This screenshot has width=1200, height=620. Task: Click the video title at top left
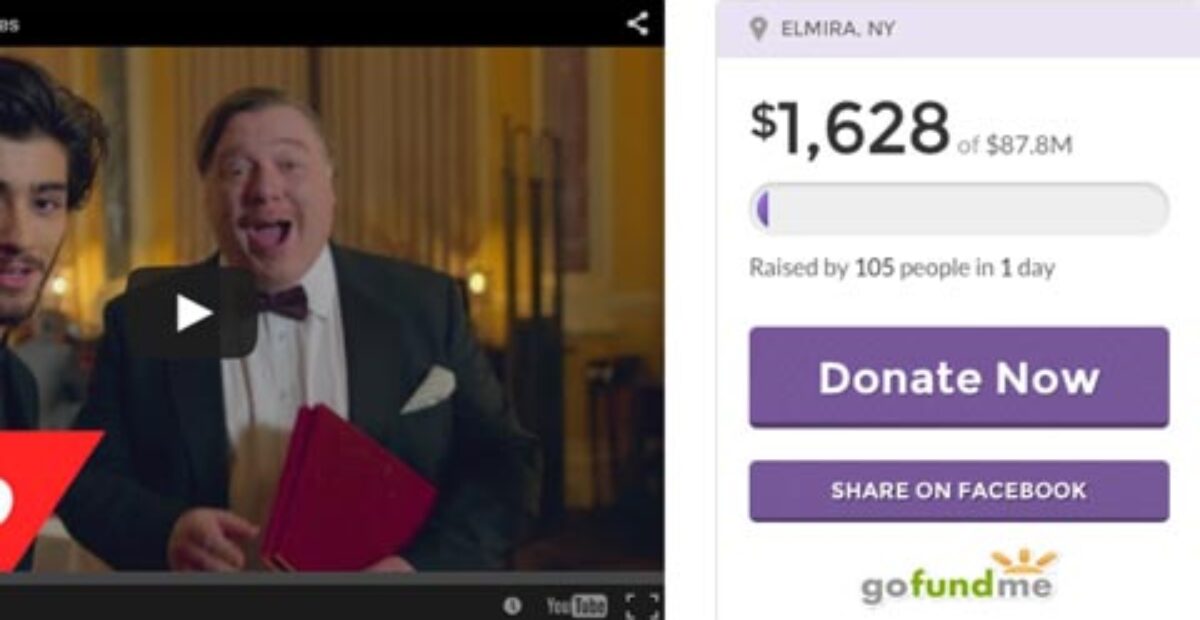pos(9,23)
